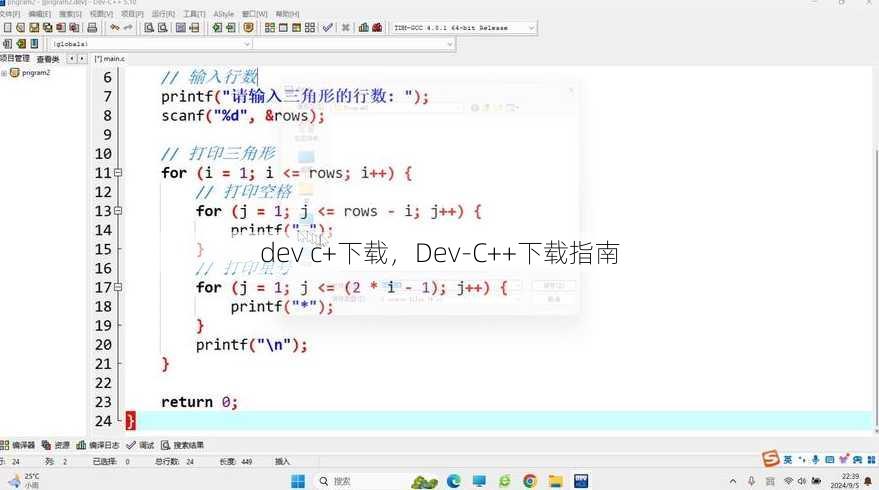Switch to the 查看类 class view tab
The height and width of the screenshot is (490, 879).
pyautogui.click(x=48, y=58)
